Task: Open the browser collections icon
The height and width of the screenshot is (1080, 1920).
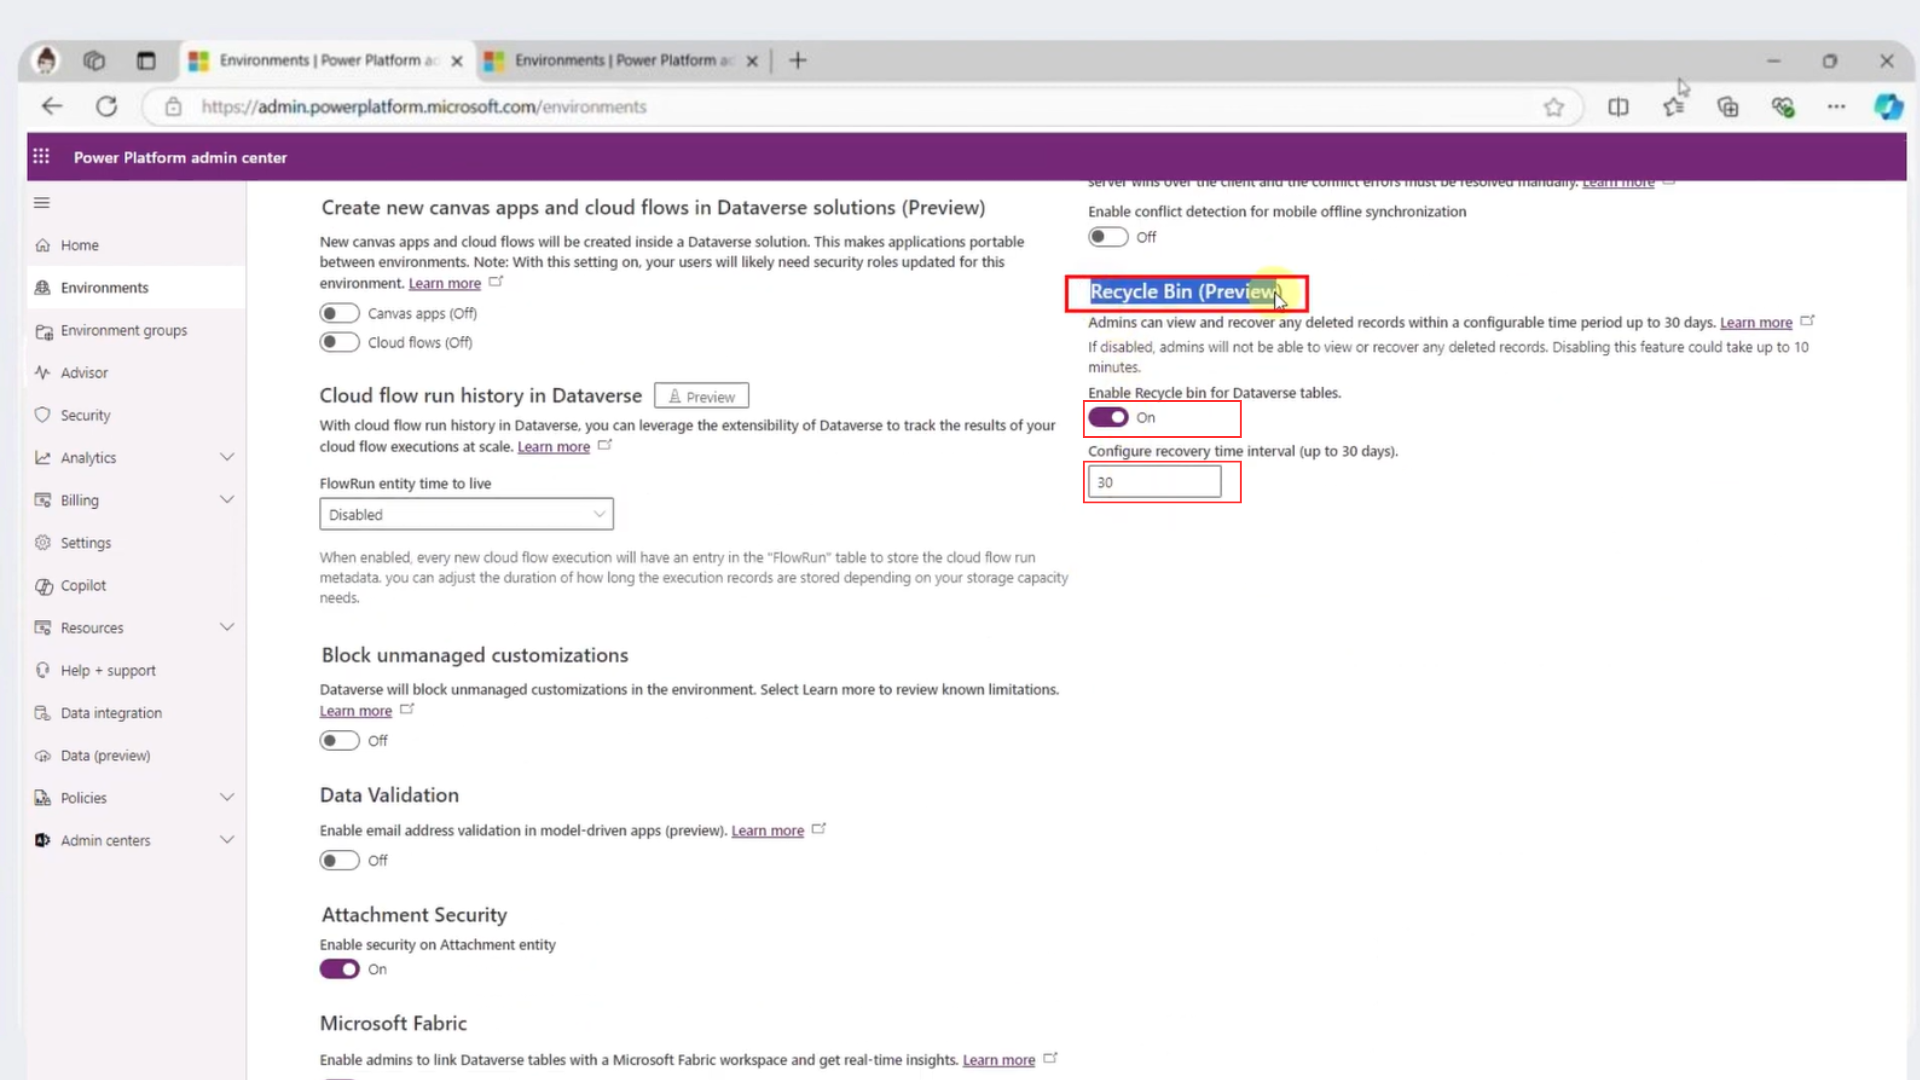Action: 1728,107
